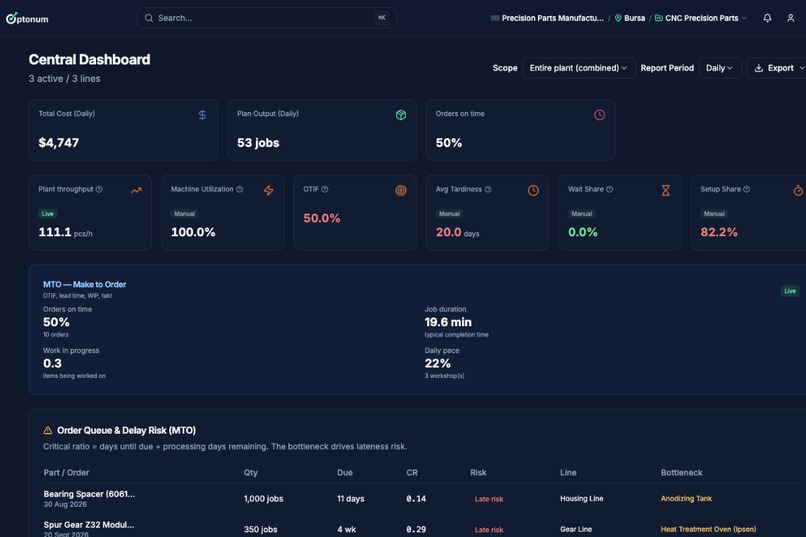
Task: Click the Live badge in MTO panel
Action: click(x=790, y=291)
